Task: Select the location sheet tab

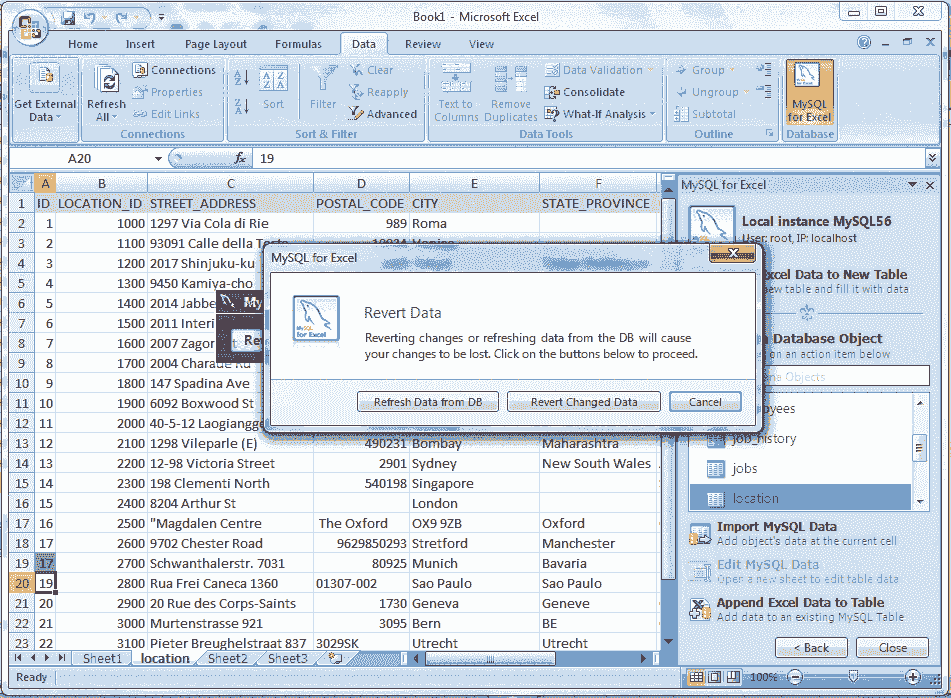Action: [x=164, y=658]
